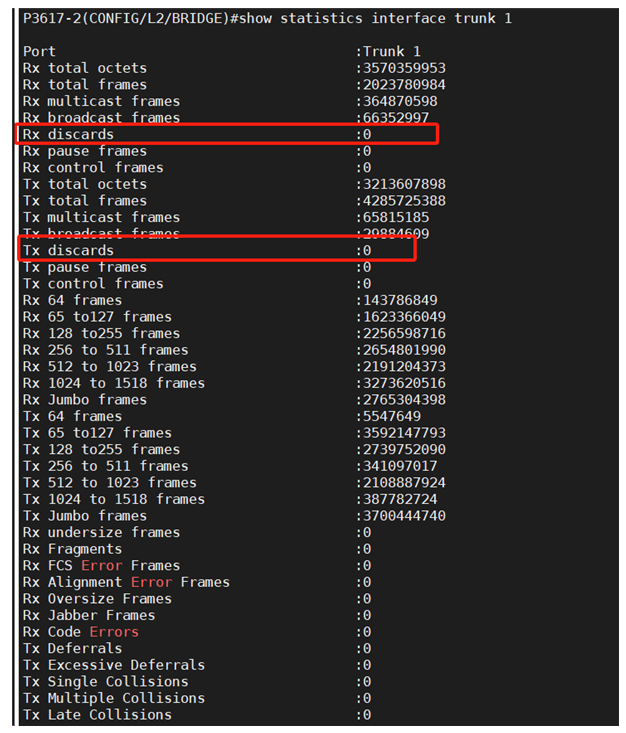Click the red Error word in Rx FCS line
The image size is (626, 733).
(102, 566)
